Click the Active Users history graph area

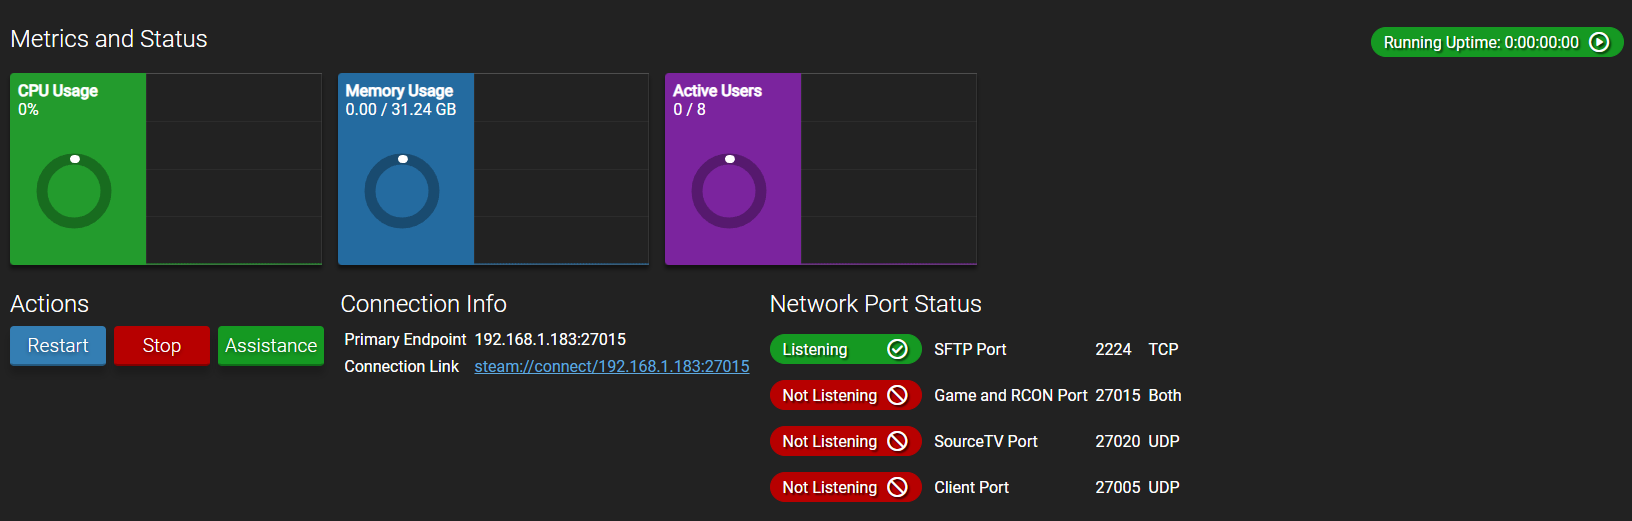point(888,168)
